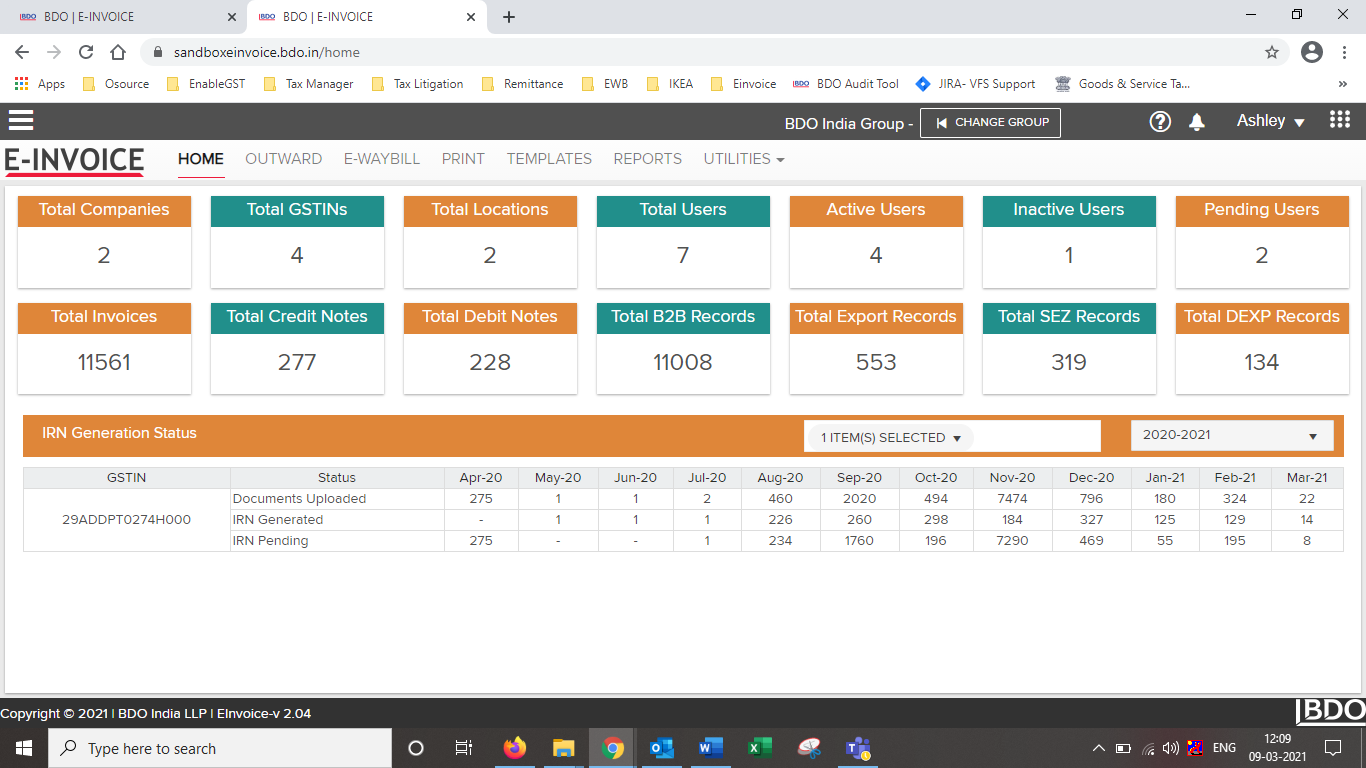
Task: Open the Ashley user dropdown
Action: pos(1271,121)
